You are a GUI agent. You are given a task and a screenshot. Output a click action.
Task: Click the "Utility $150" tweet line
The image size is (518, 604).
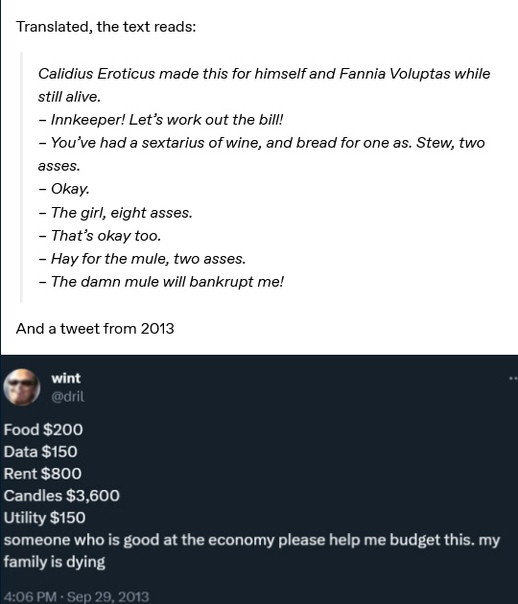[45, 518]
